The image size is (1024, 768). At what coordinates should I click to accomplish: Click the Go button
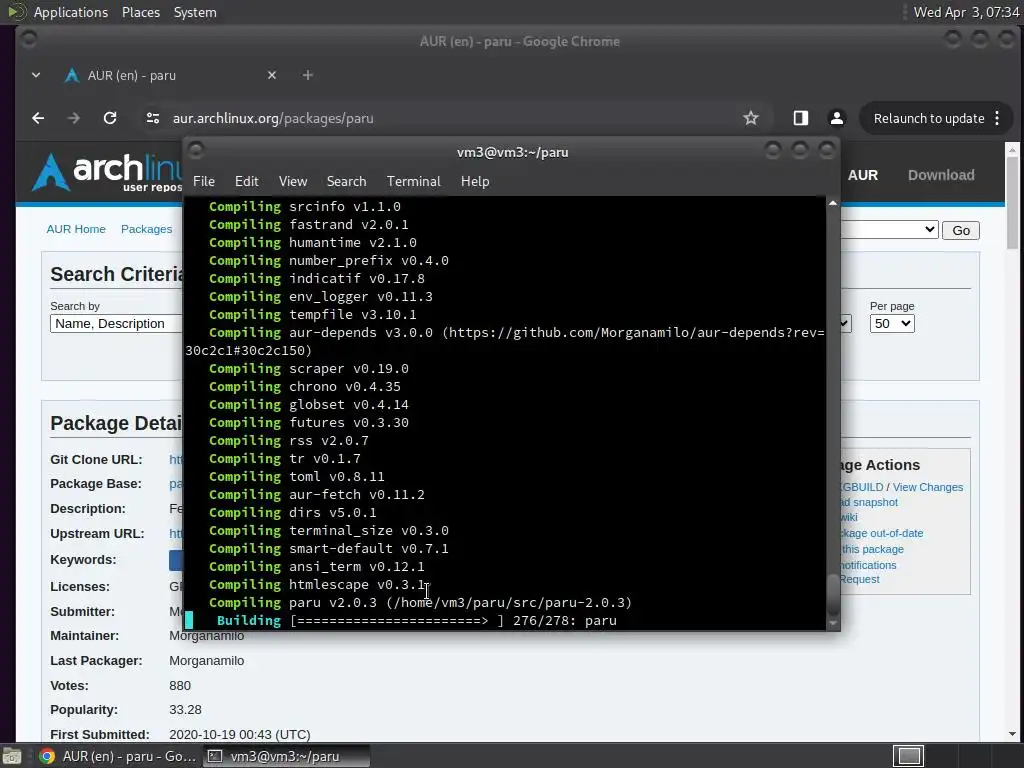click(x=961, y=231)
